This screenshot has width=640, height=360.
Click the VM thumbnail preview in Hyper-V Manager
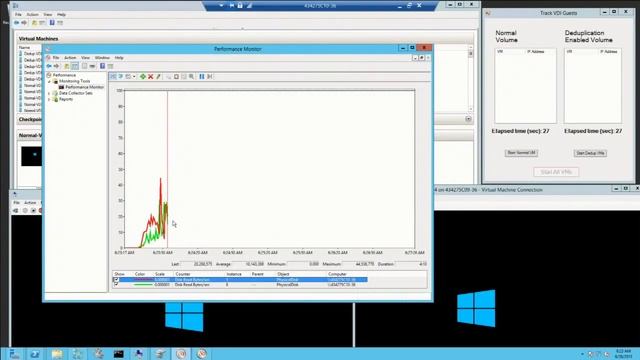tap(31, 156)
